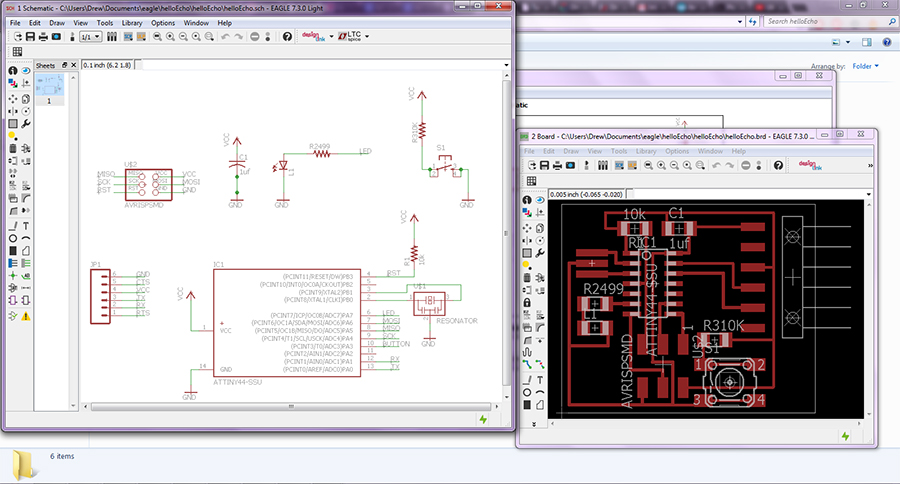Select the Ripup tool in Board sidebar

[540, 364]
